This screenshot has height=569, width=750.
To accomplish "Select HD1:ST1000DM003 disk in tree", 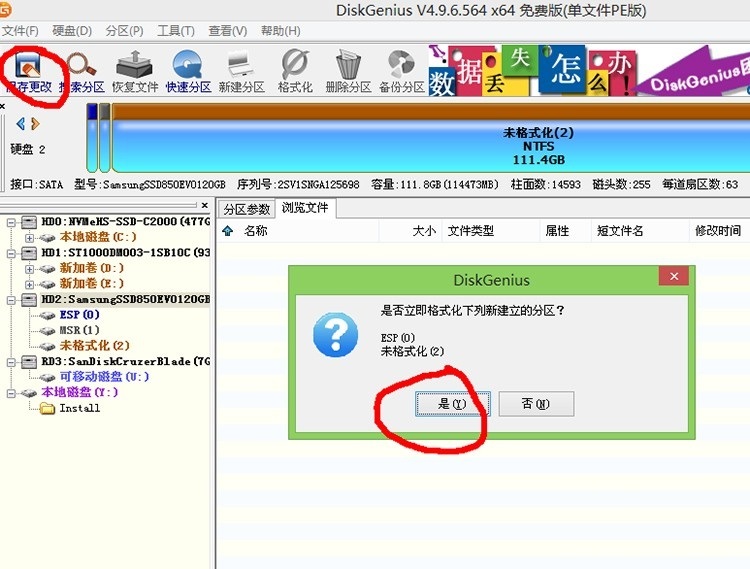I will point(125,252).
